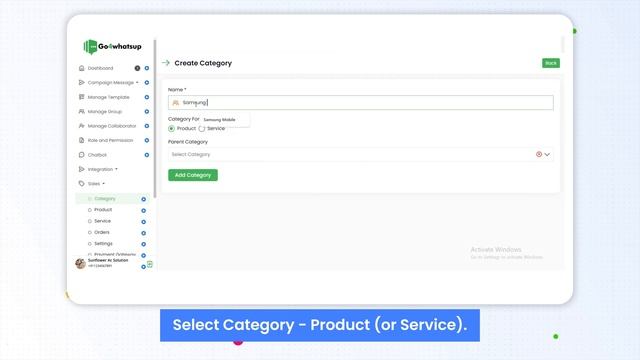
Task: Click the arrow icon beside Create Category
Action: pos(166,63)
